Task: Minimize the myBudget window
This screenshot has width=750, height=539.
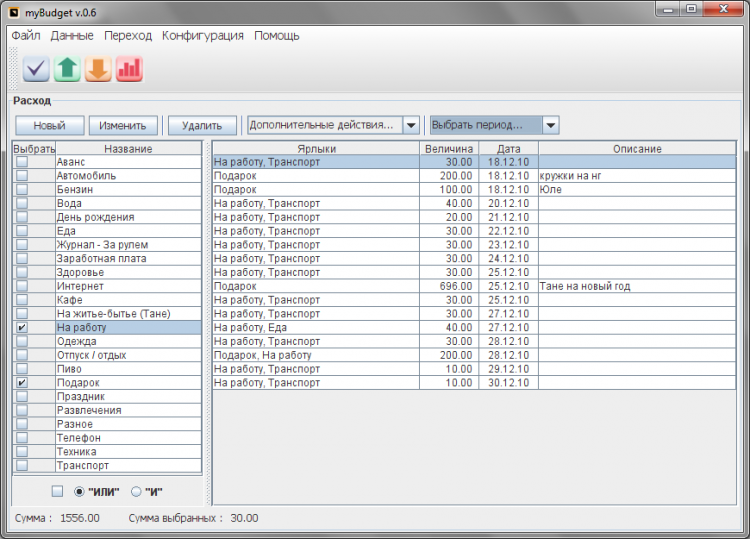Action: pyautogui.click(x=668, y=9)
